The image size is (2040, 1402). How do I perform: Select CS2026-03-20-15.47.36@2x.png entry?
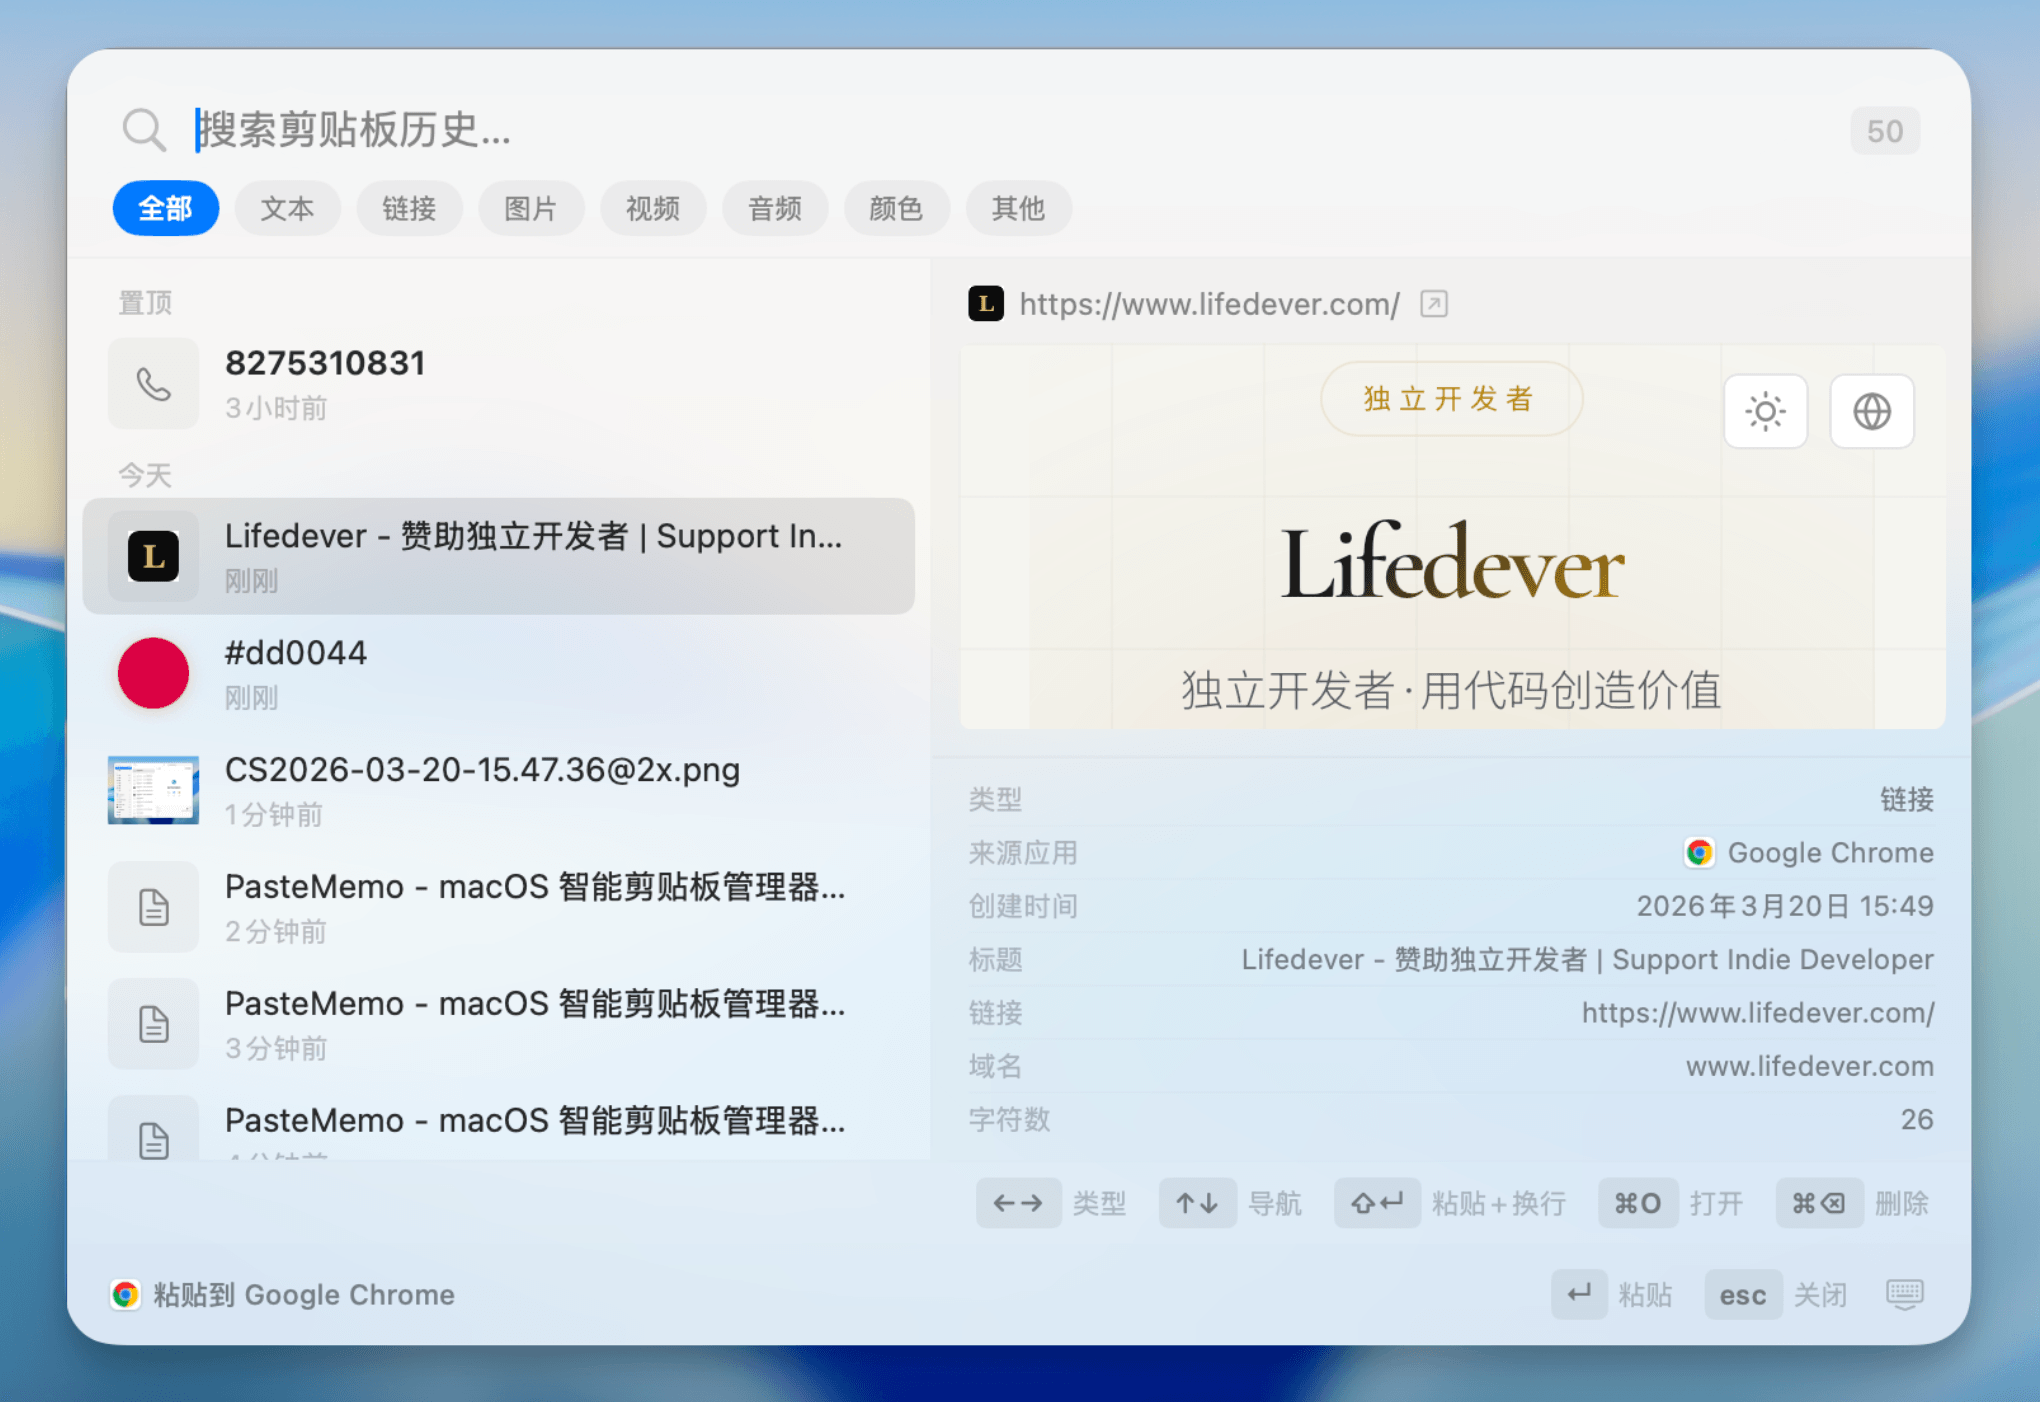(x=499, y=790)
